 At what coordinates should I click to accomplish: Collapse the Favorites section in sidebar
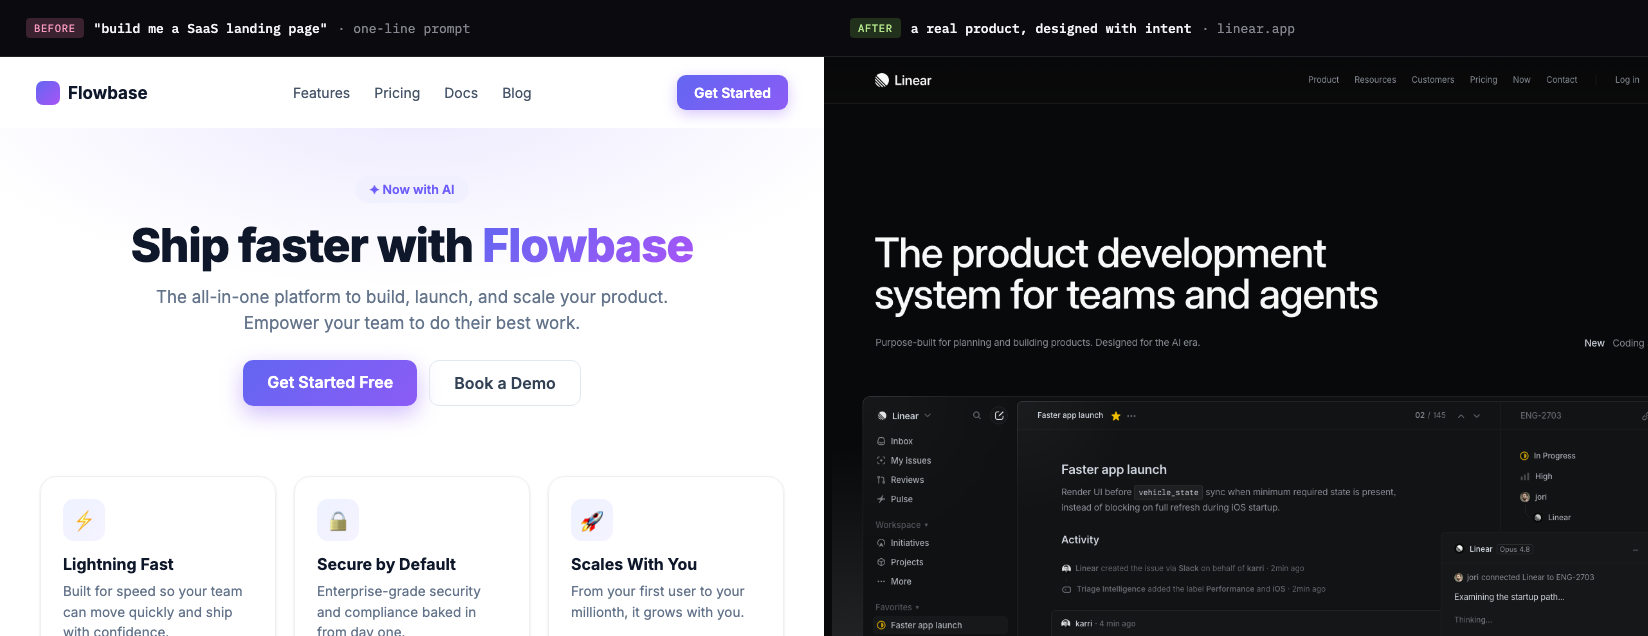click(x=897, y=607)
